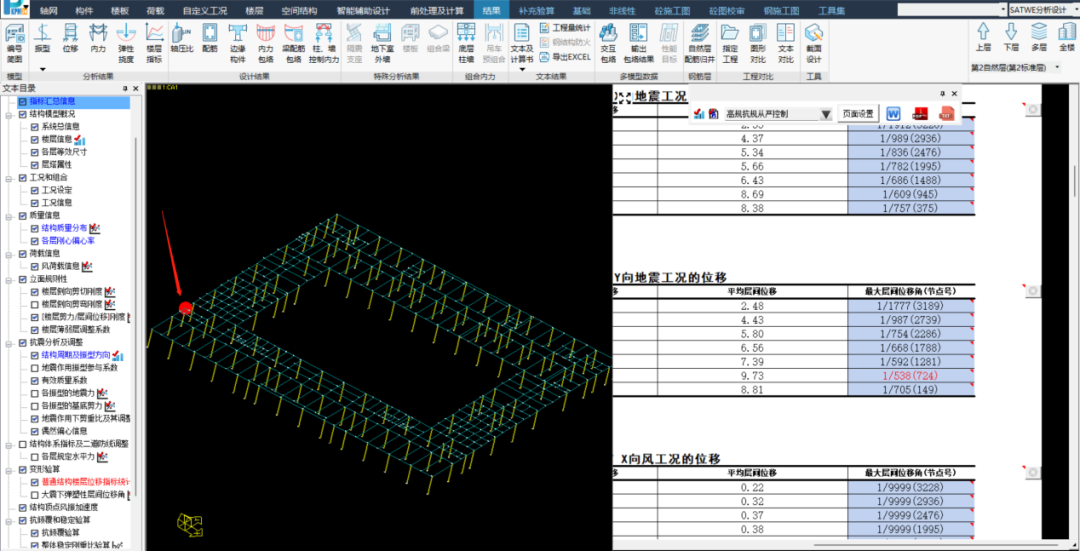This screenshot has height=551, width=1080.
Task: Toggle 层塔属性 checkbox
Action: point(35,165)
